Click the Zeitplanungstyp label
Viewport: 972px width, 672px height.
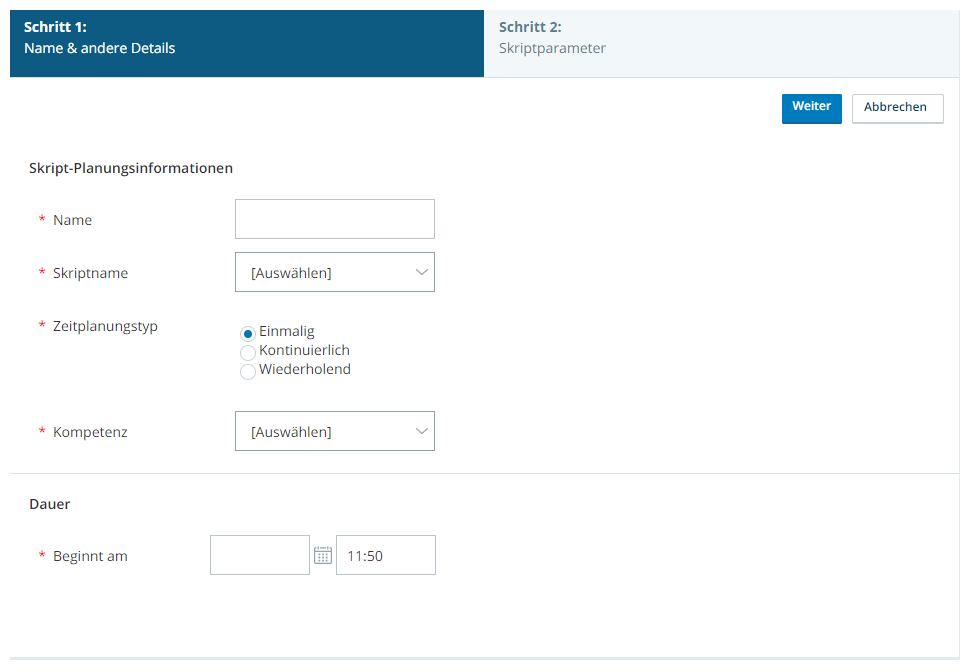pos(105,327)
